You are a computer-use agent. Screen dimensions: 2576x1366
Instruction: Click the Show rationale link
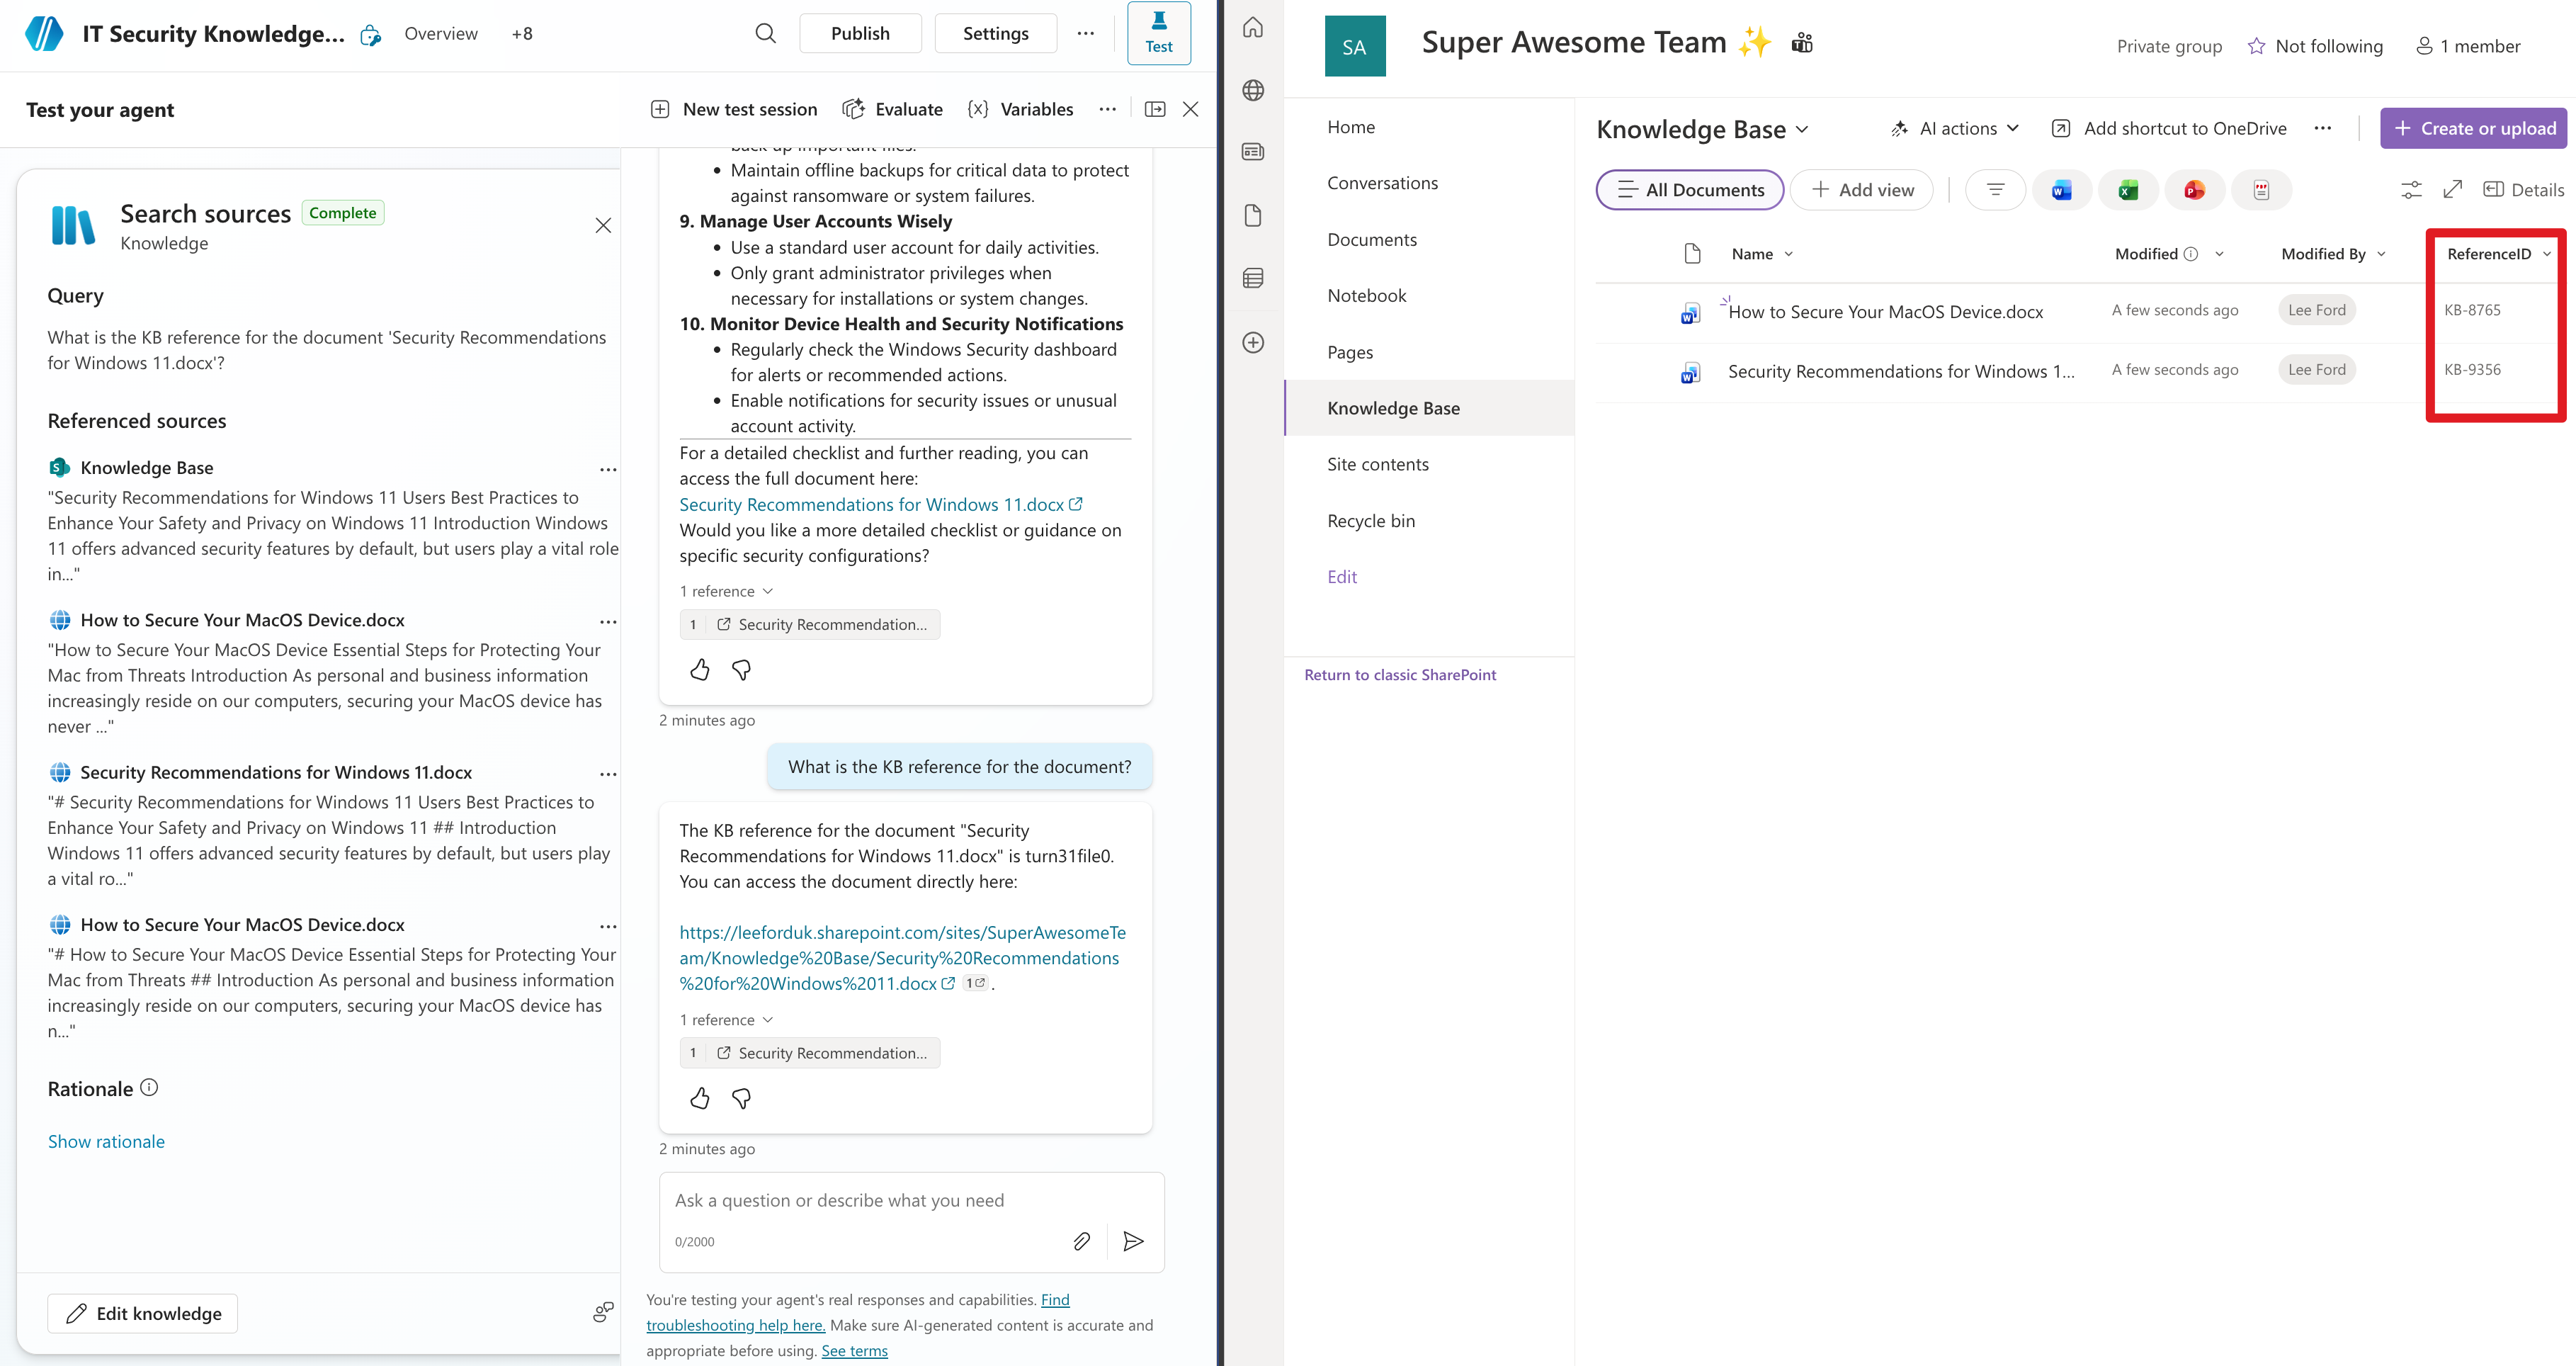(x=106, y=1141)
